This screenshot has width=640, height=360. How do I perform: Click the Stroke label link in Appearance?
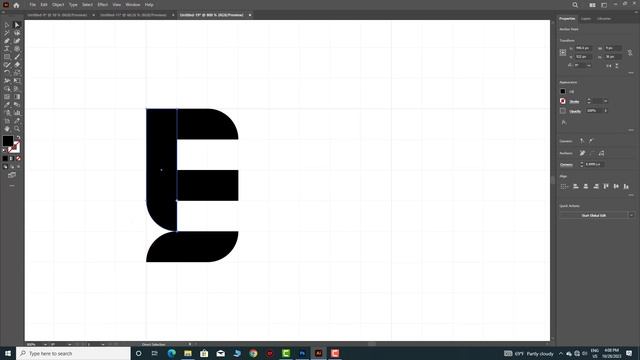574,101
